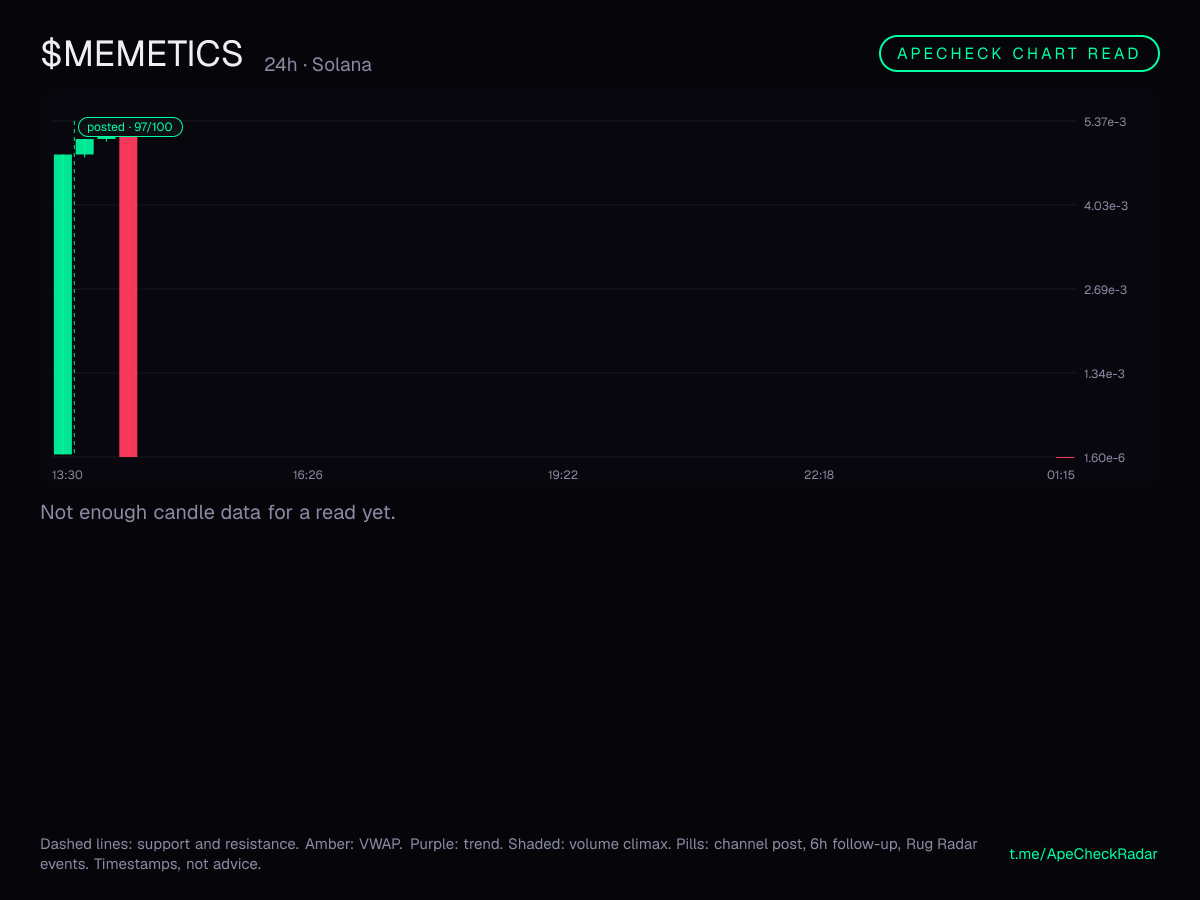Click the $MEMETICS token title
The height and width of the screenshot is (900, 1200).
pyautogui.click(x=141, y=53)
